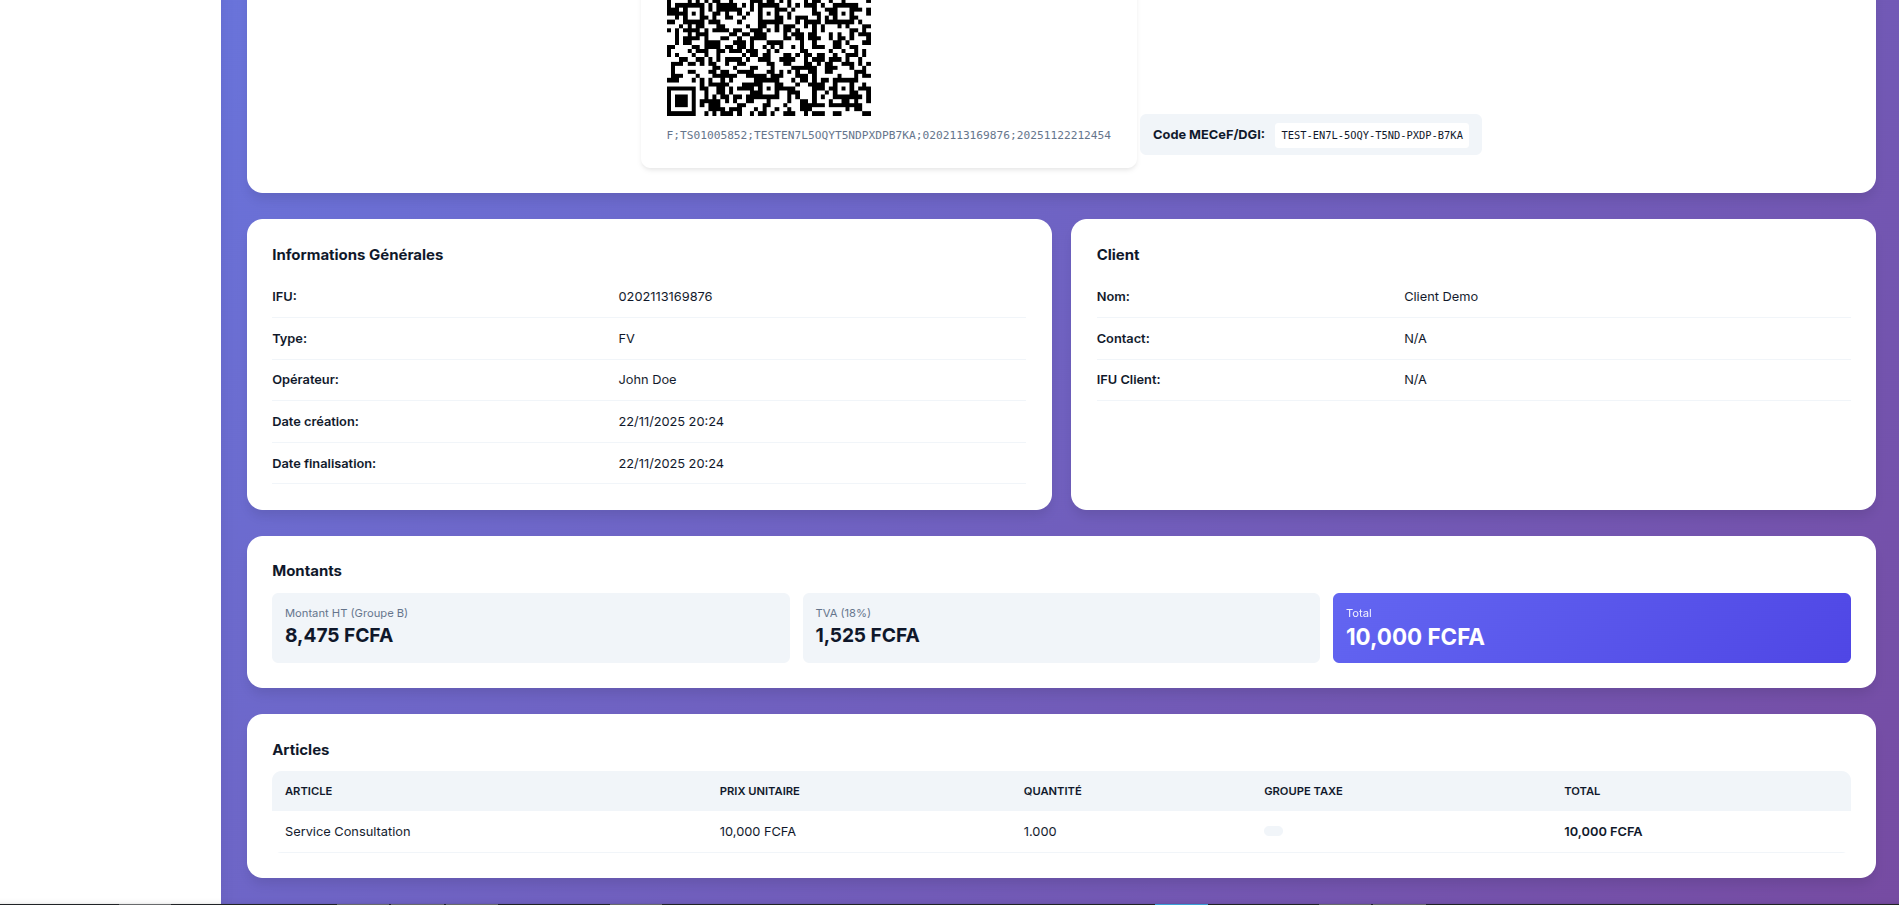This screenshot has height=905, width=1899.
Task: Click the invoice type value FV
Action: pos(626,339)
